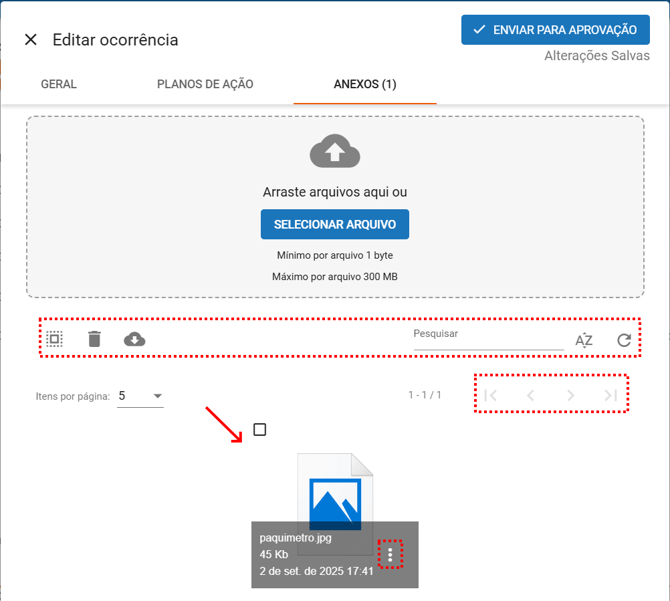Go to the next attachments page
This screenshot has height=601, width=670.
click(x=571, y=395)
